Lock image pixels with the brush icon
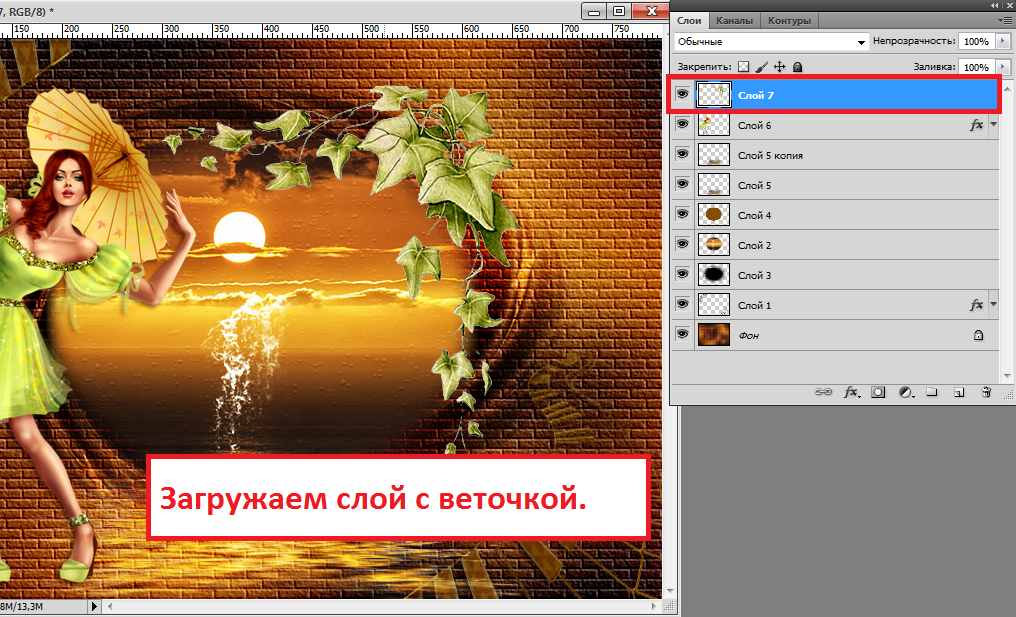 click(761, 67)
